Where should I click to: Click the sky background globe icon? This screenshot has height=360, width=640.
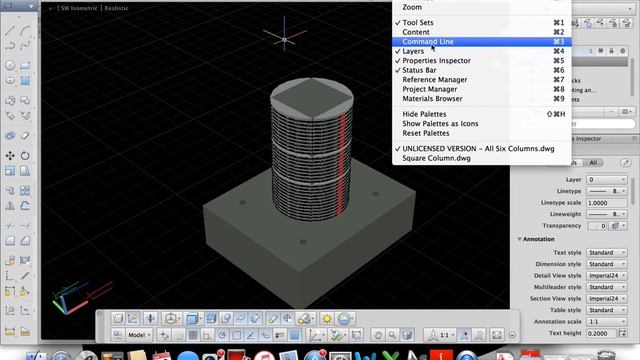pos(345,318)
